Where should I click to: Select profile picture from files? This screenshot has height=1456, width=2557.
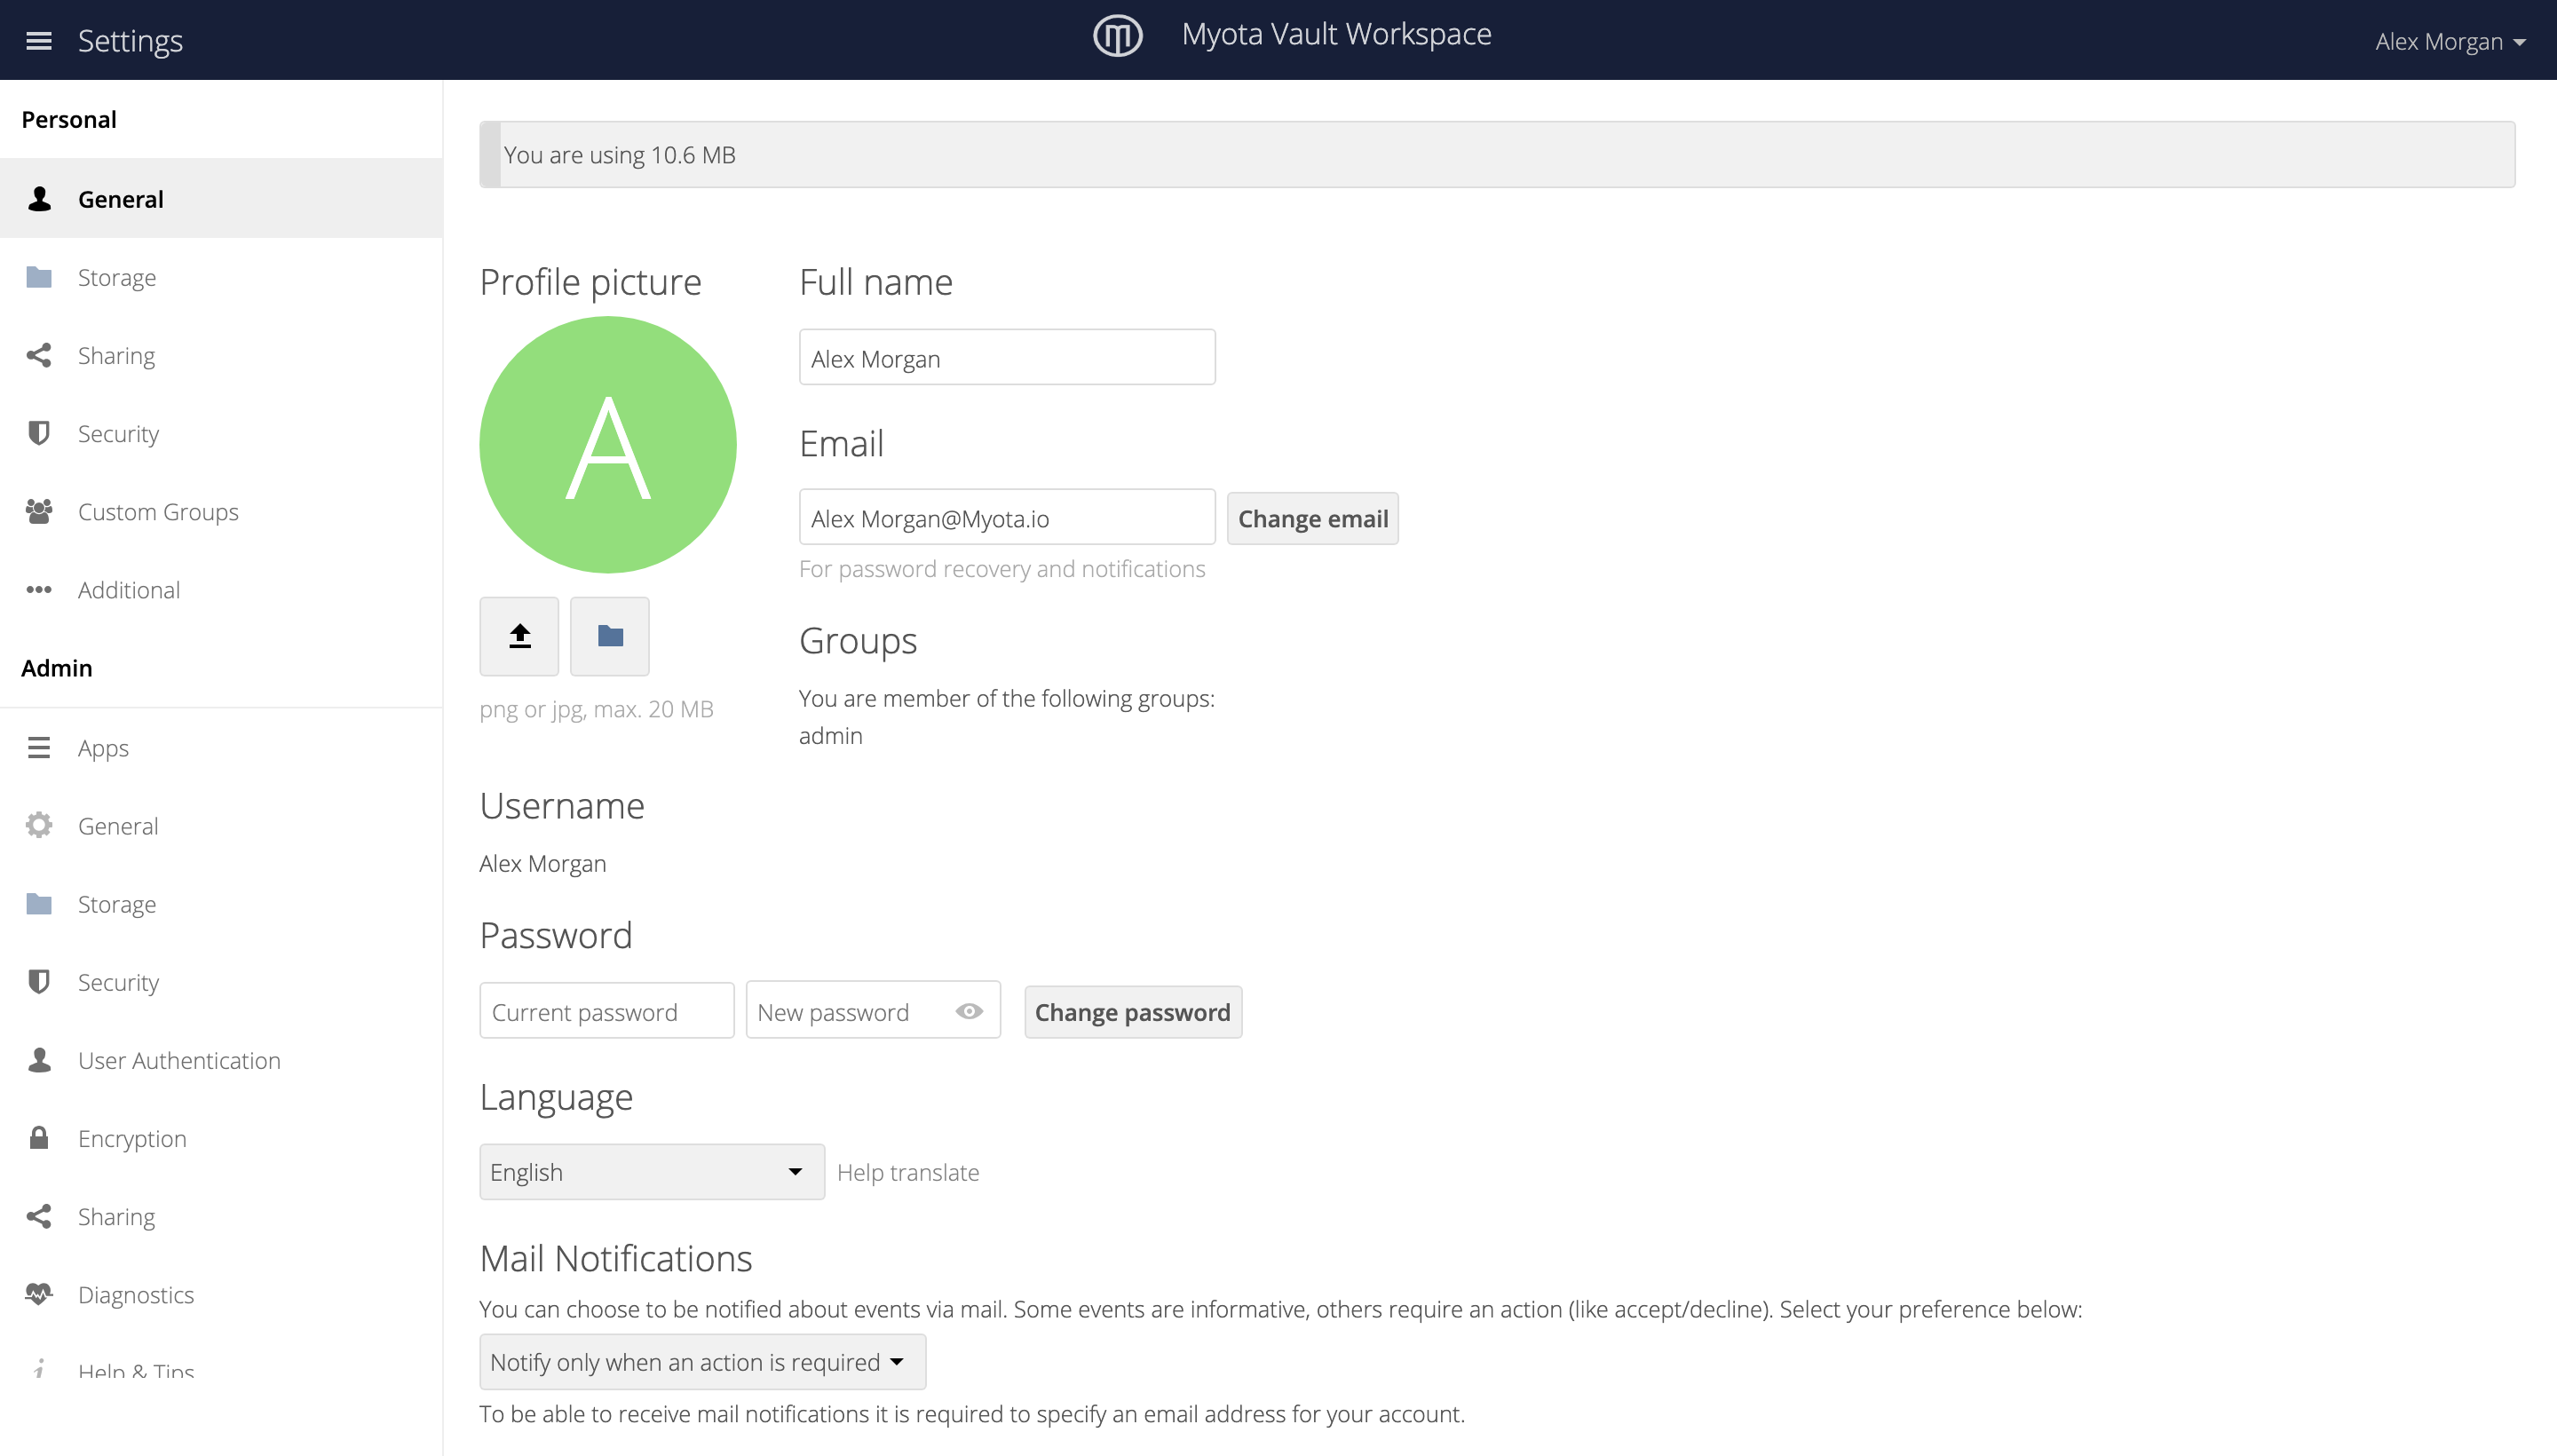pos(610,636)
